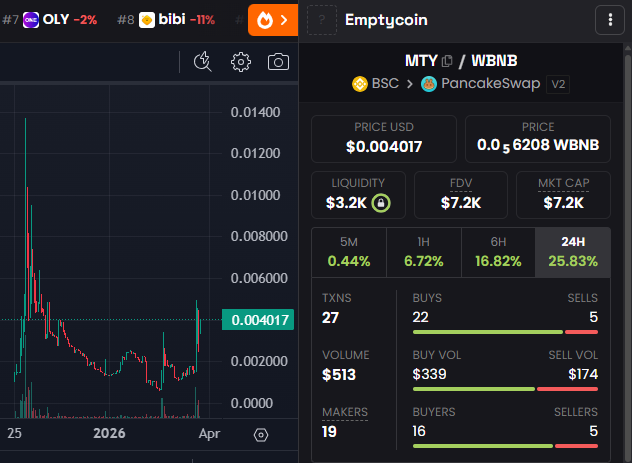The image size is (632, 463).
Task: Click the LIQUIDITY $3.2K box
Action: (x=358, y=195)
